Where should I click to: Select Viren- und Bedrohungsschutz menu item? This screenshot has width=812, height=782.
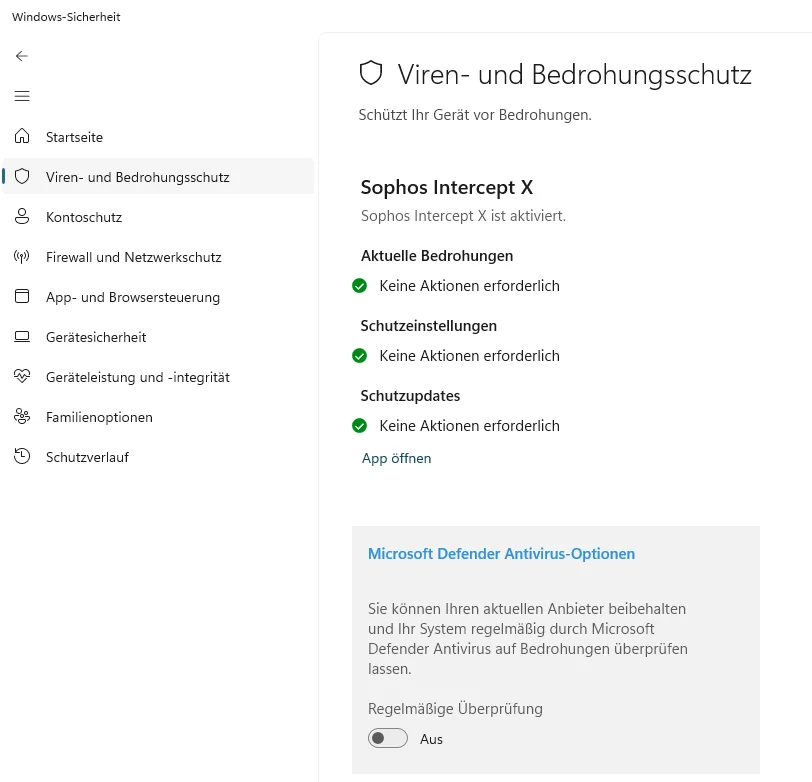(158, 177)
